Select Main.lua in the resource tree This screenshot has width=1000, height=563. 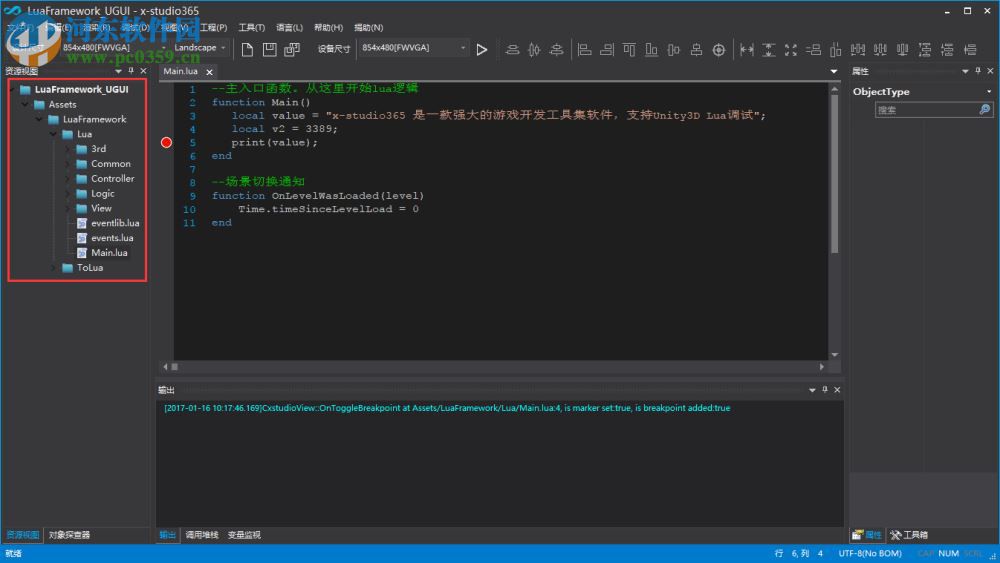coord(109,252)
